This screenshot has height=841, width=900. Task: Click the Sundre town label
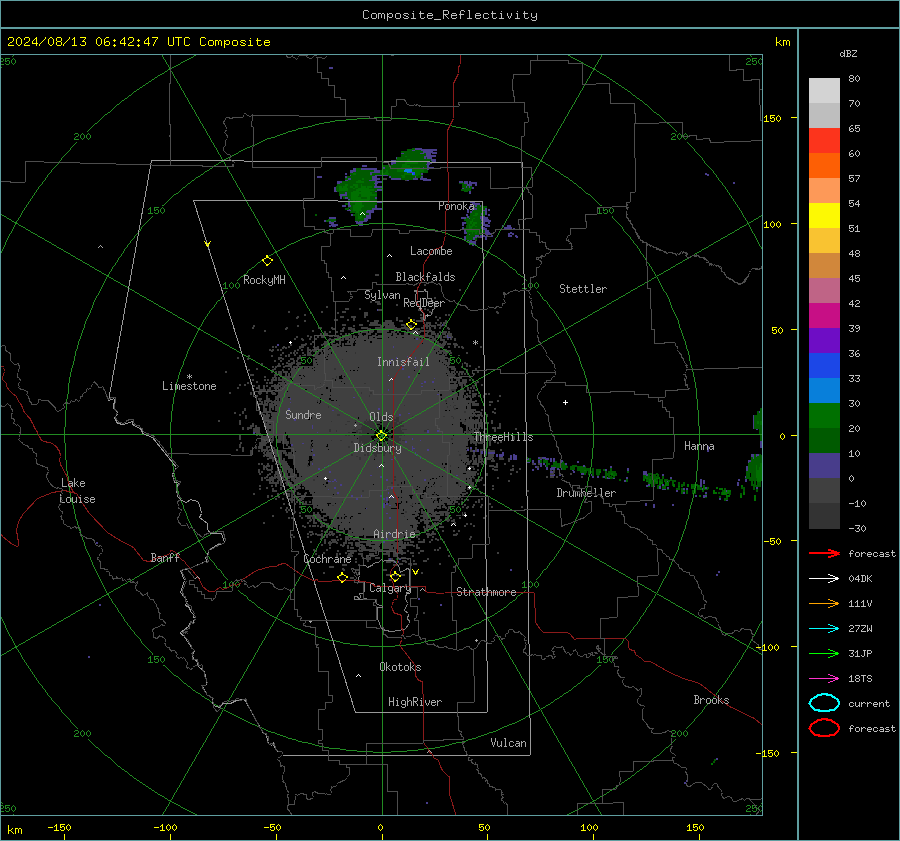click(303, 414)
